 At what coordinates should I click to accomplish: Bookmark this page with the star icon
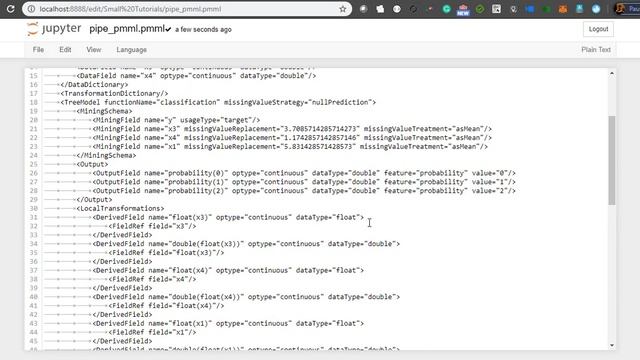pos(342,9)
